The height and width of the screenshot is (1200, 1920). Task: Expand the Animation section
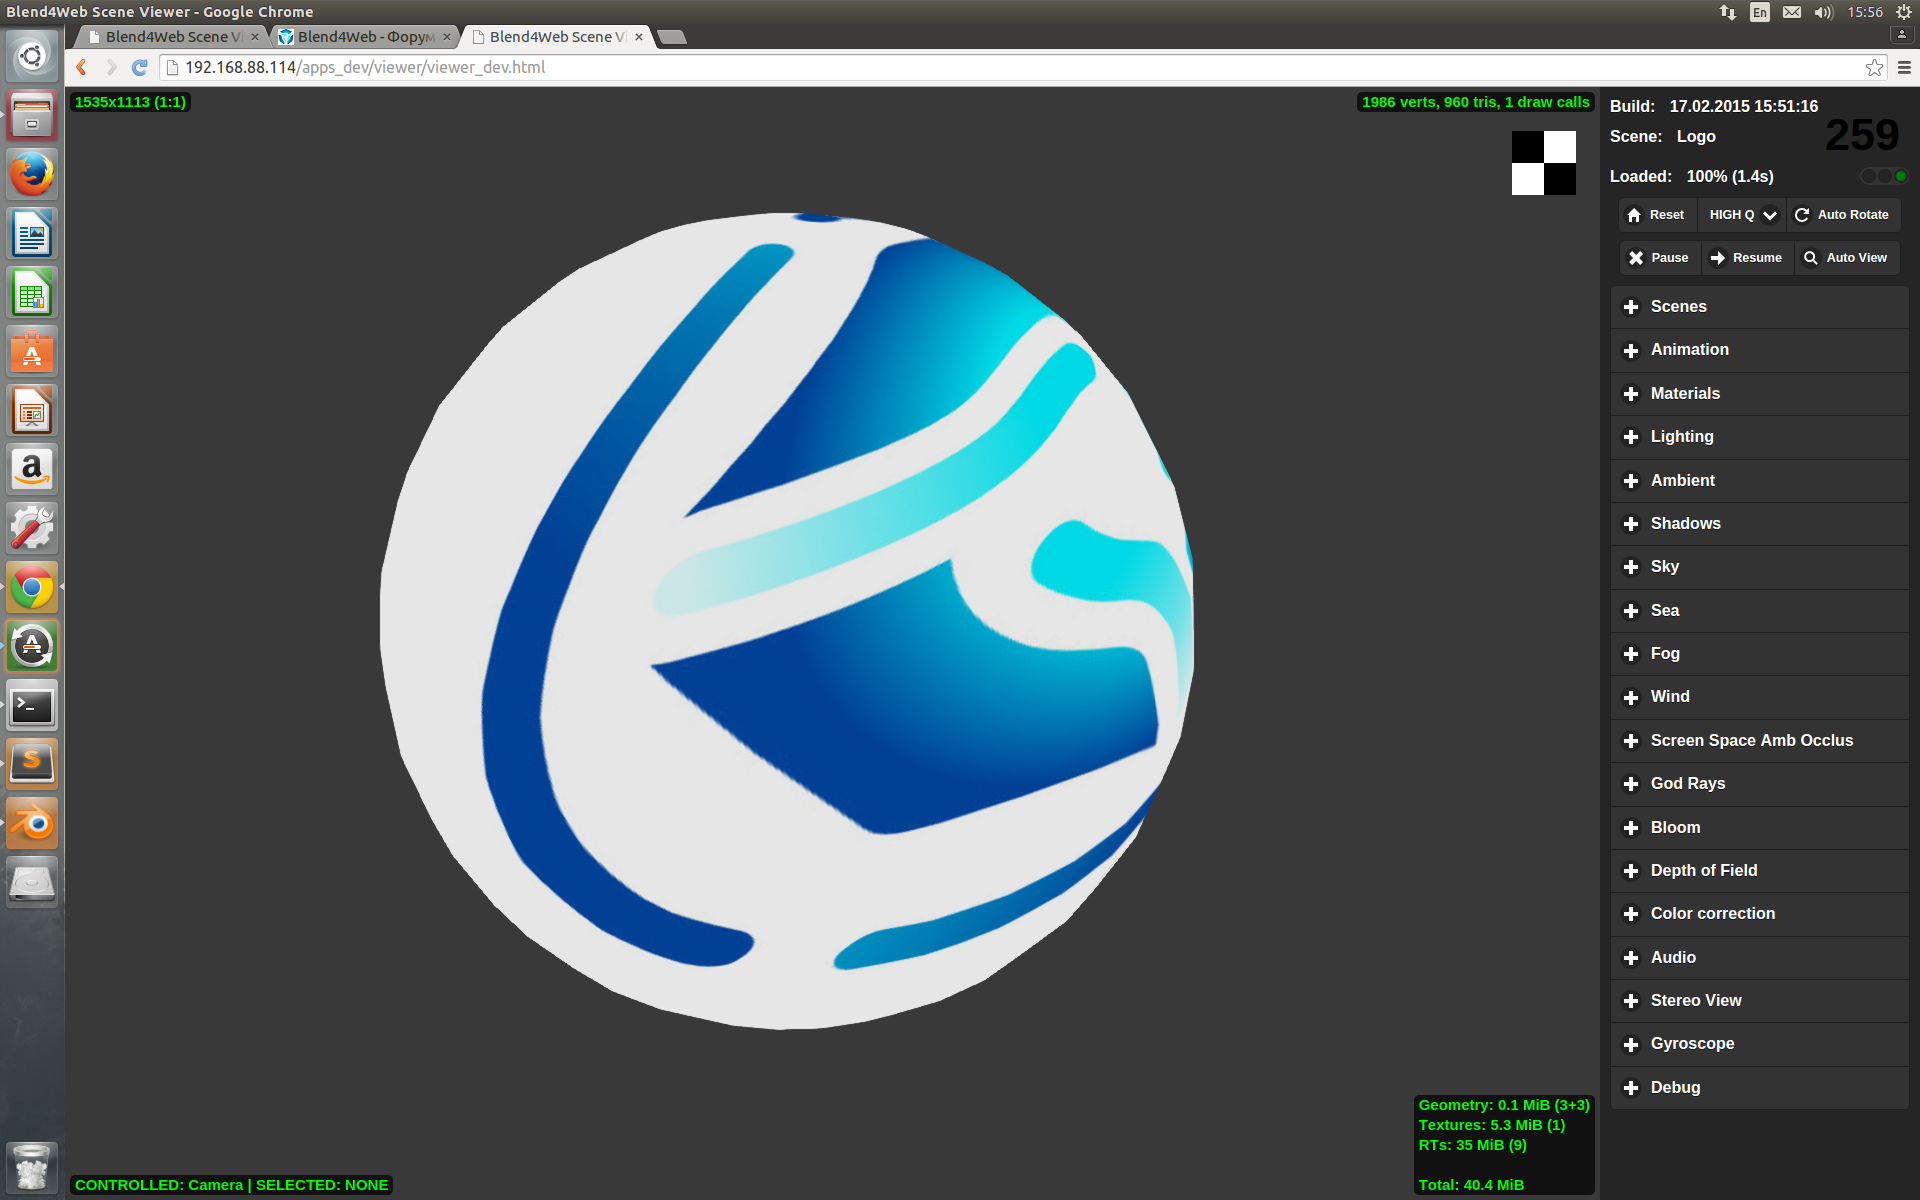(1689, 350)
